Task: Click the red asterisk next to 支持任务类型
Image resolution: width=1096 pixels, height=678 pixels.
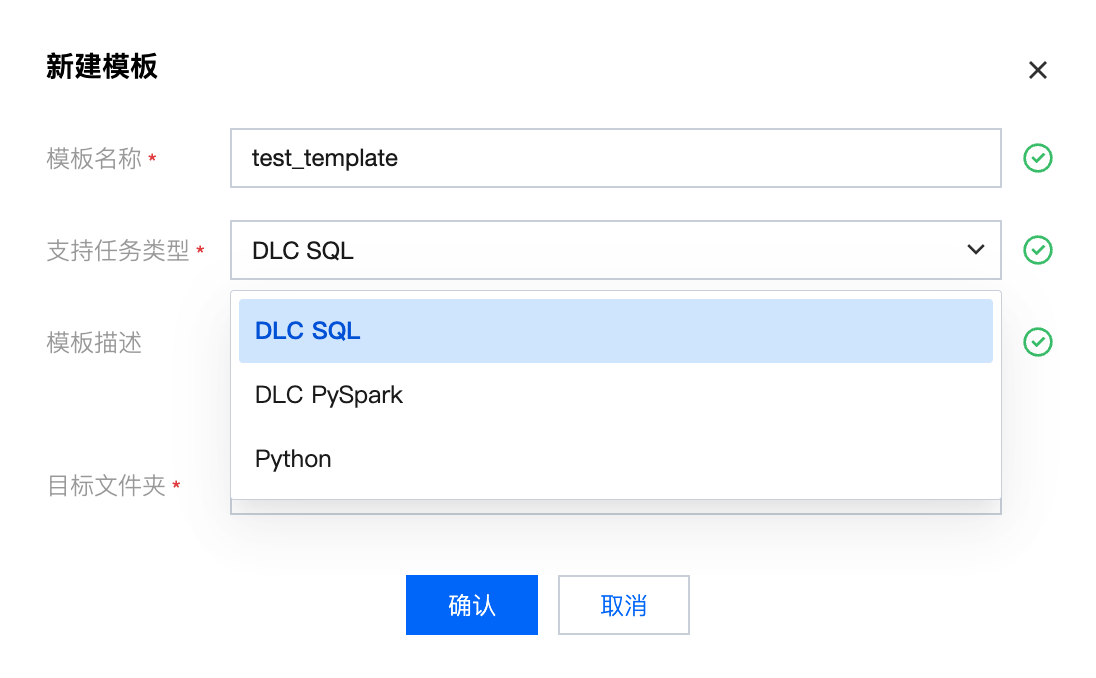Action: click(x=200, y=251)
